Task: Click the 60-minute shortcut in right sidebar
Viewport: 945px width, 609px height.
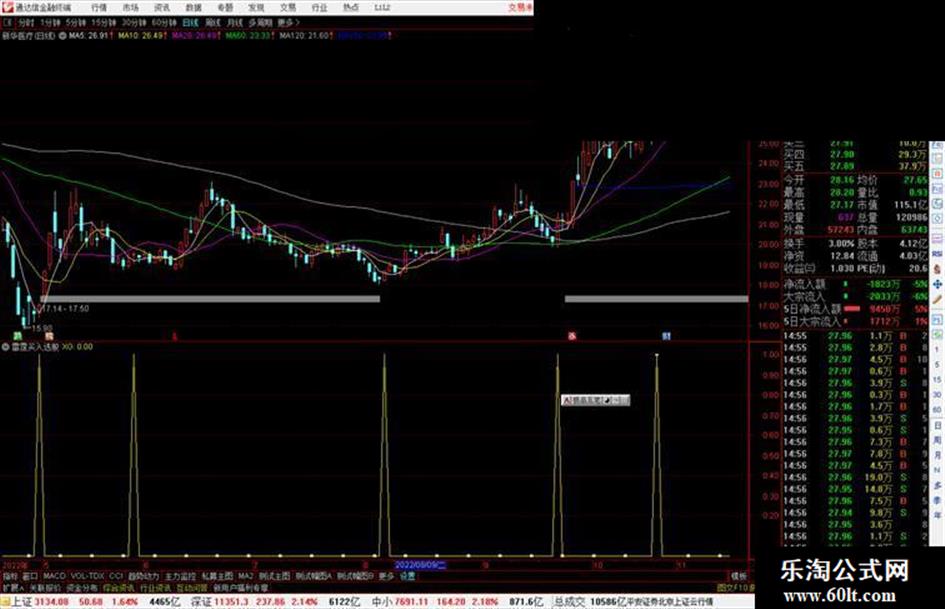Action: (x=937, y=410)
